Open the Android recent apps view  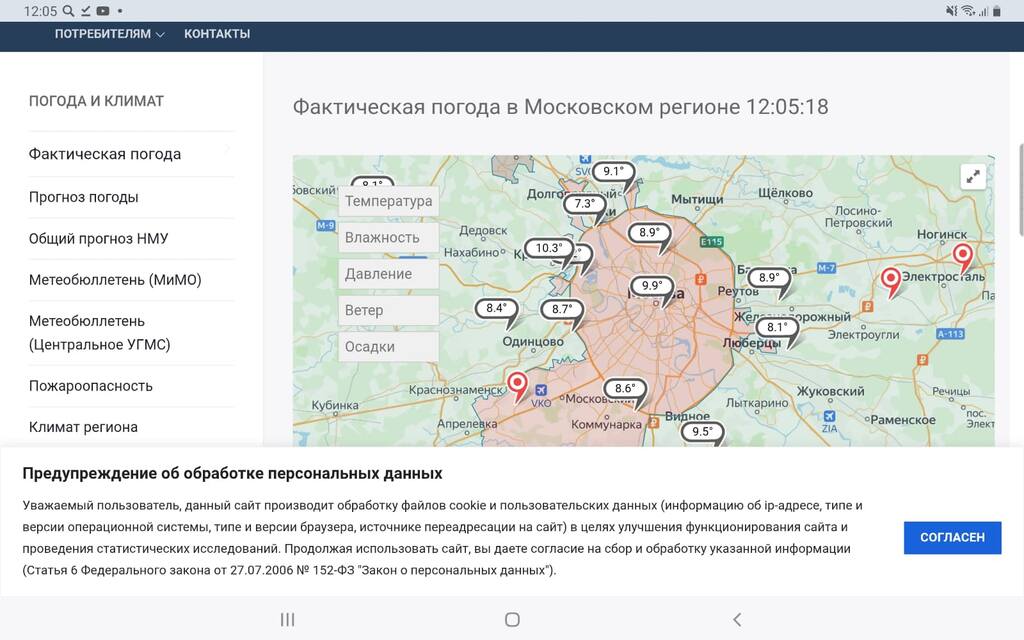tap(287, 619)
